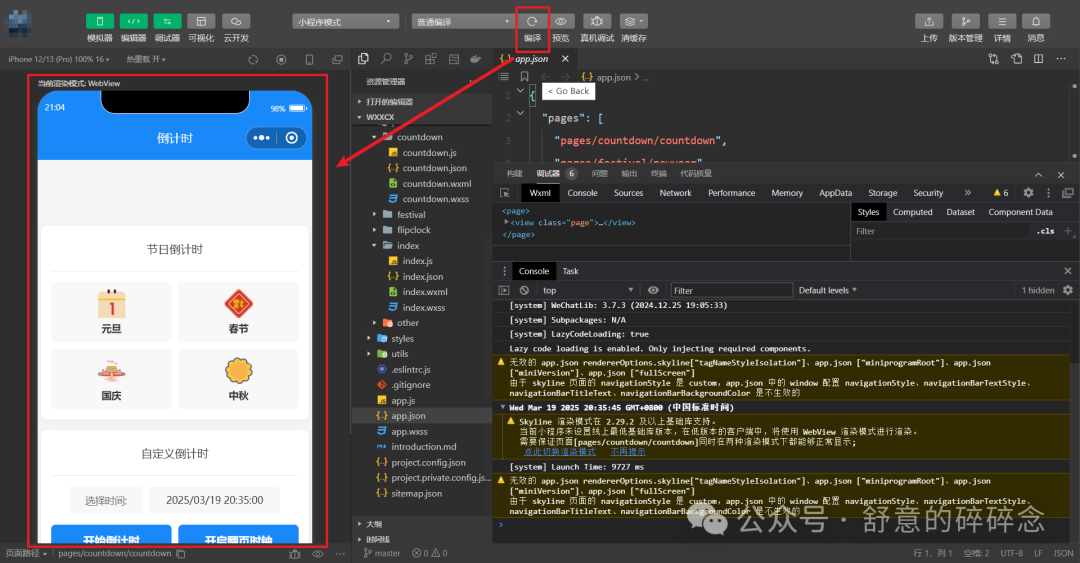Toggle the 编辑器 editor panel
The width and height of the screenshot is (1080, 563).
133,21
